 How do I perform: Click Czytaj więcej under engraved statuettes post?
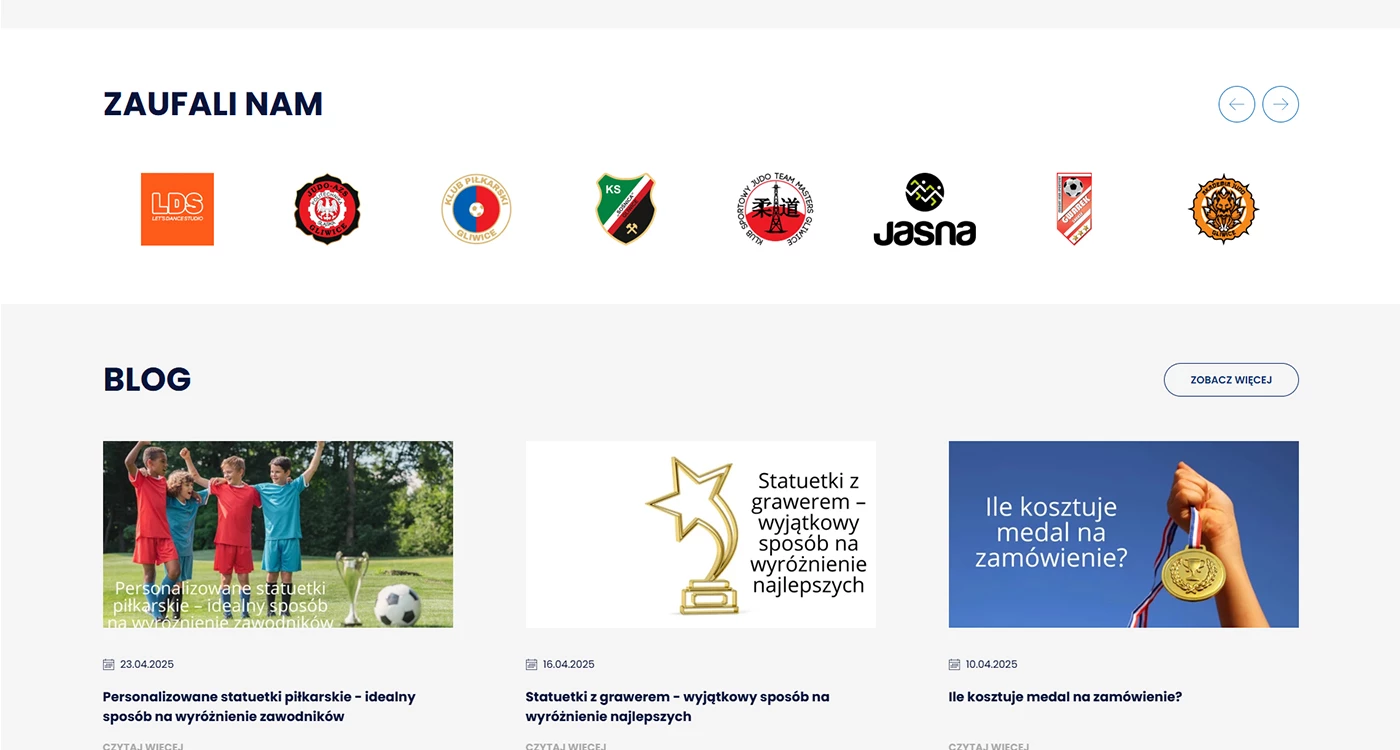point(566,746)
